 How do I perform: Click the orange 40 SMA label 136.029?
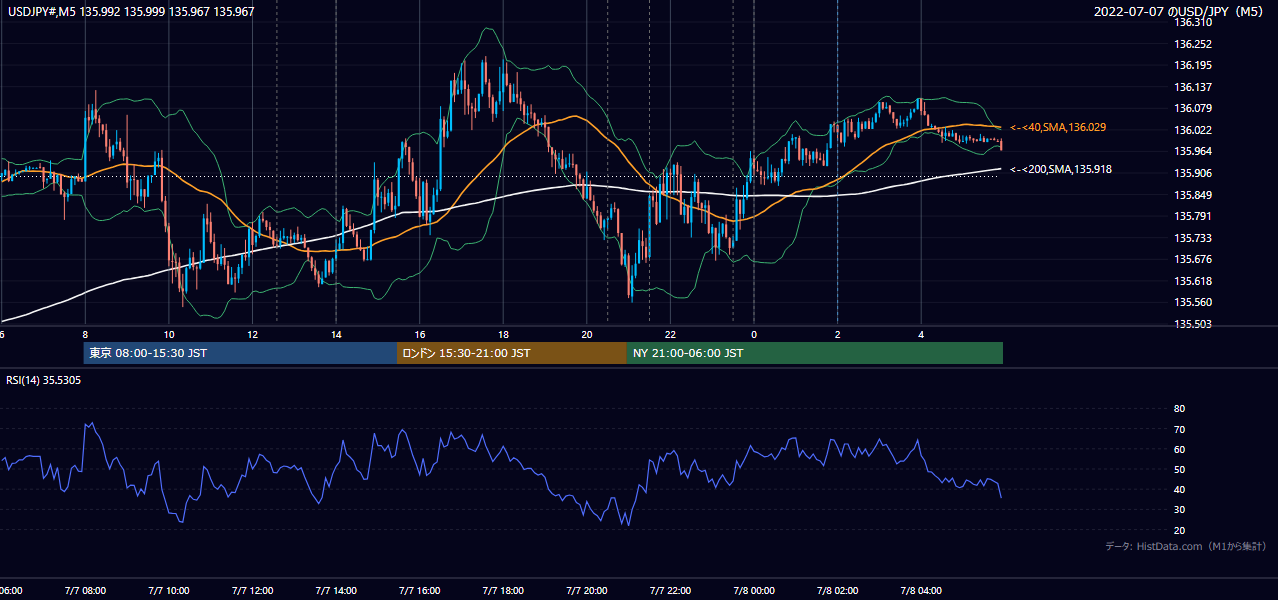[1058, 127]
